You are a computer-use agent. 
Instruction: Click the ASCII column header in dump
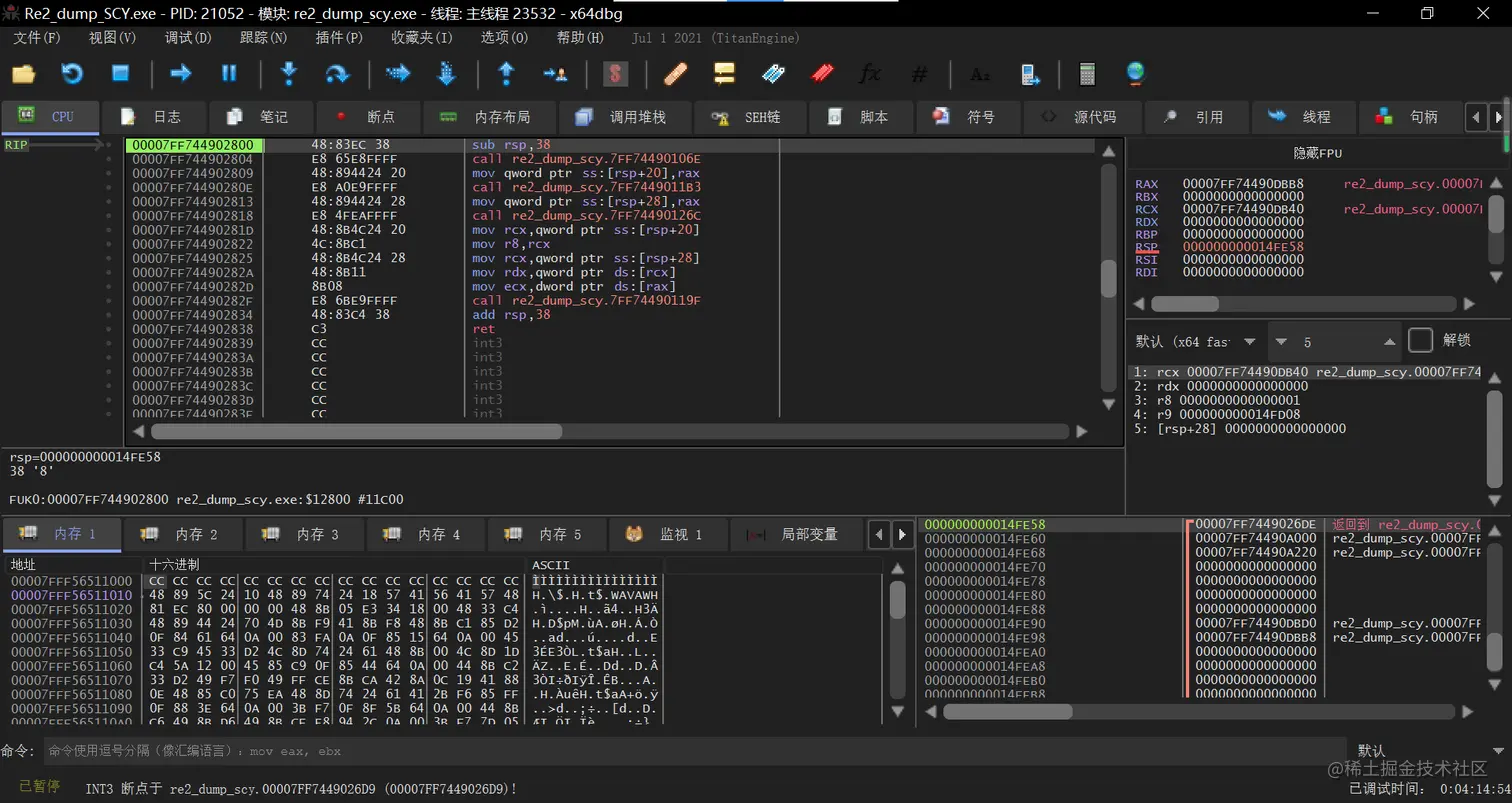[x=595, y=565]
